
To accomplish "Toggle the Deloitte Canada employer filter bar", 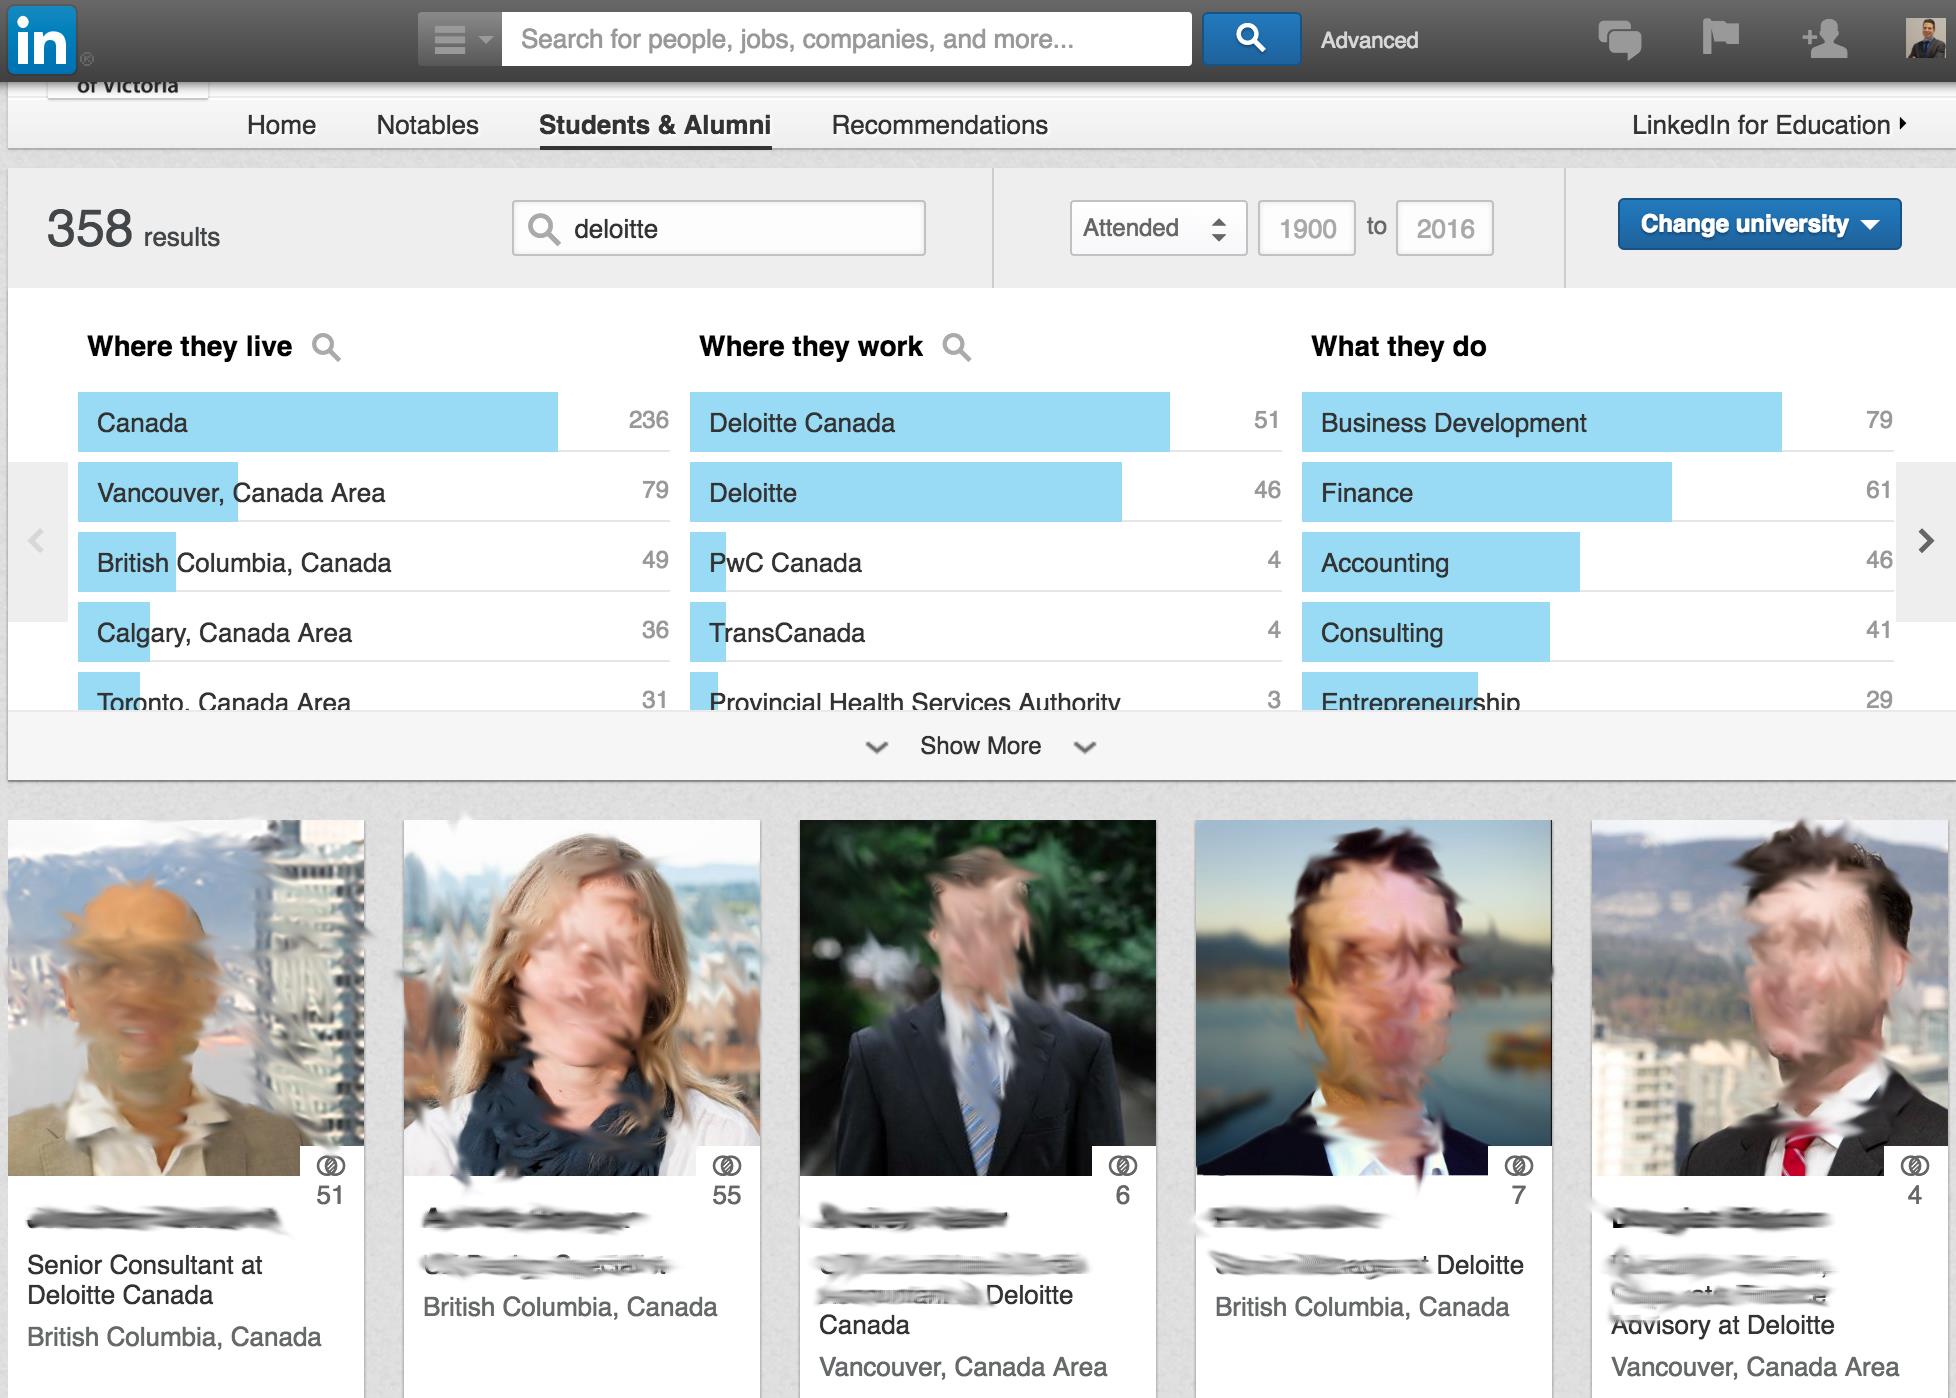I will click(928, 422).
